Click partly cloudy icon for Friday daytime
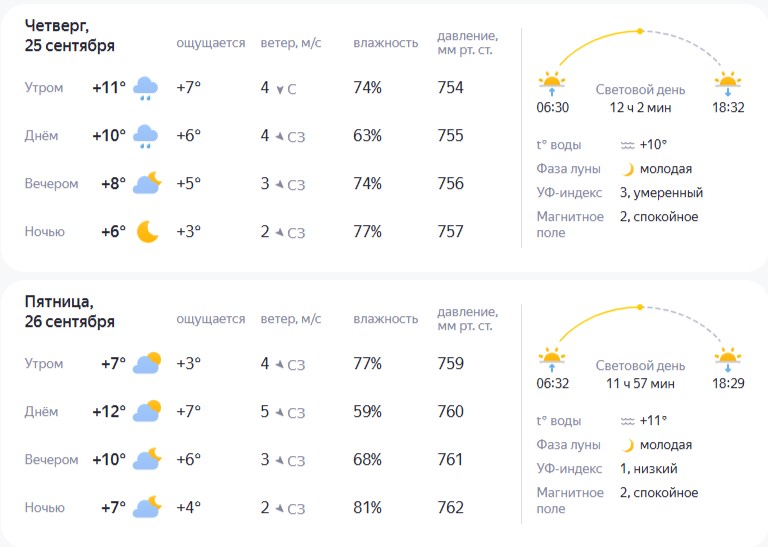This screenshot has width=768, height=547. pyautogui.click(x=147, y=412)
